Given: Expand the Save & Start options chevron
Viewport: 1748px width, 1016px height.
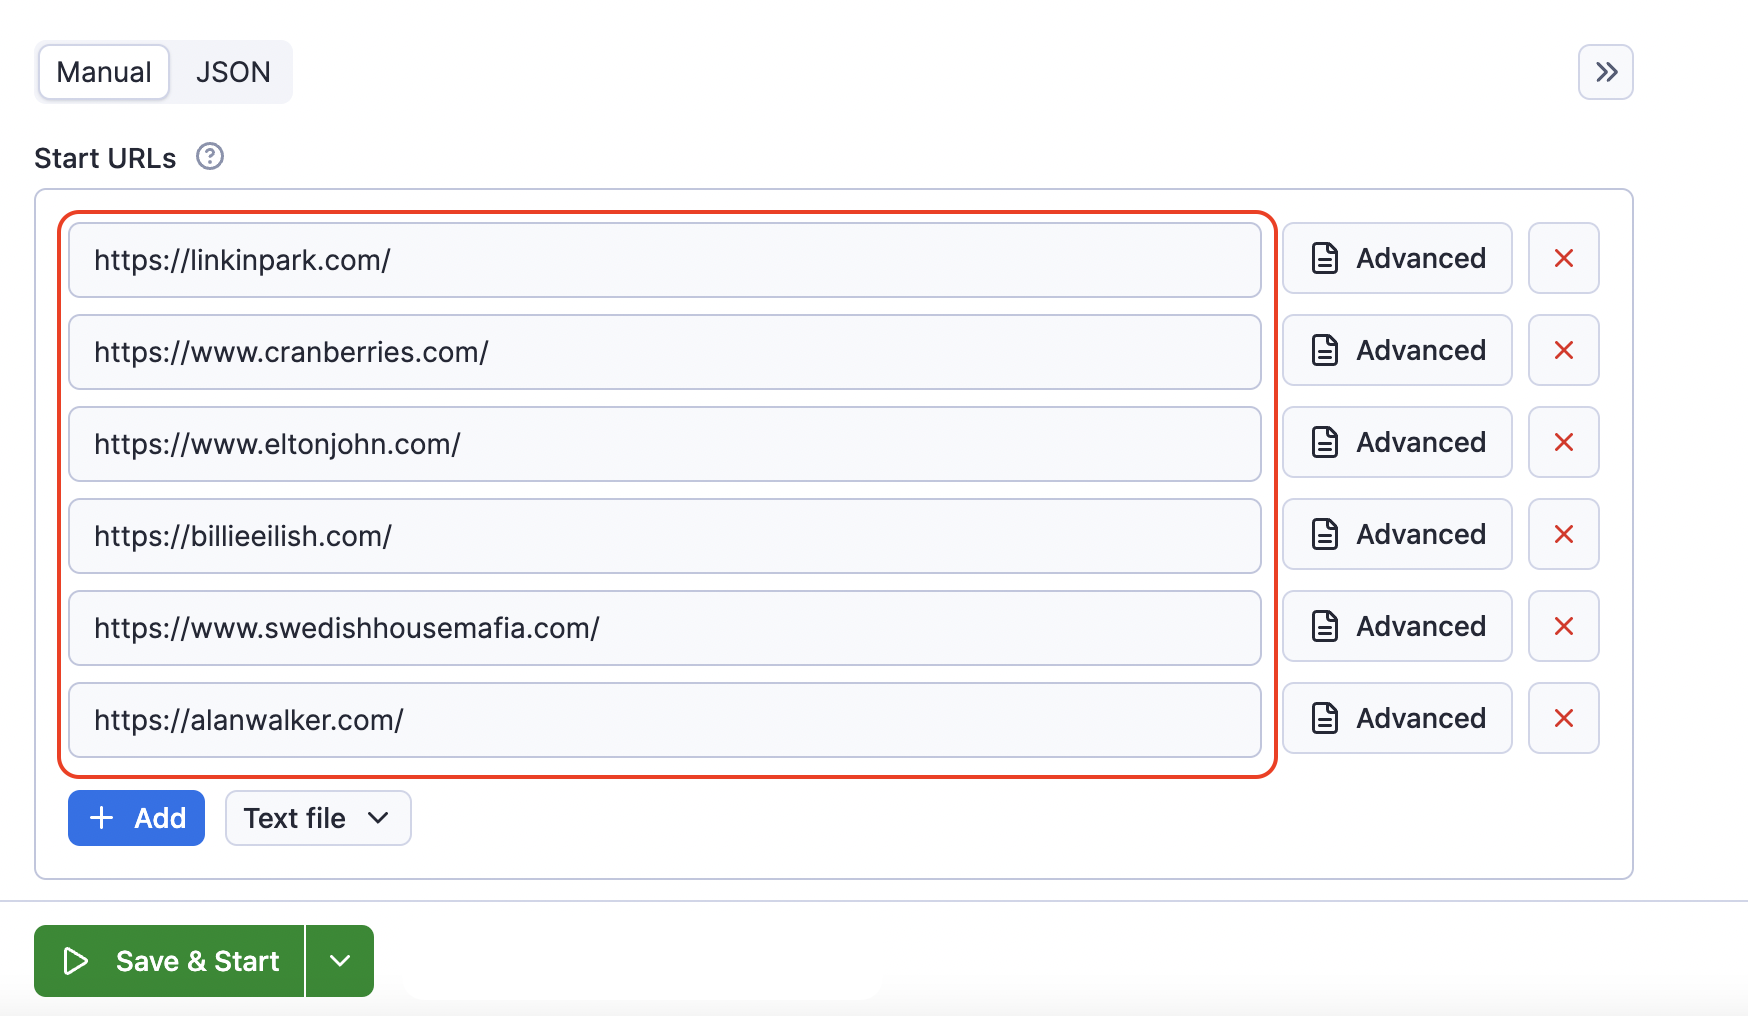Looking at the screenshot, I should (339, 961).
